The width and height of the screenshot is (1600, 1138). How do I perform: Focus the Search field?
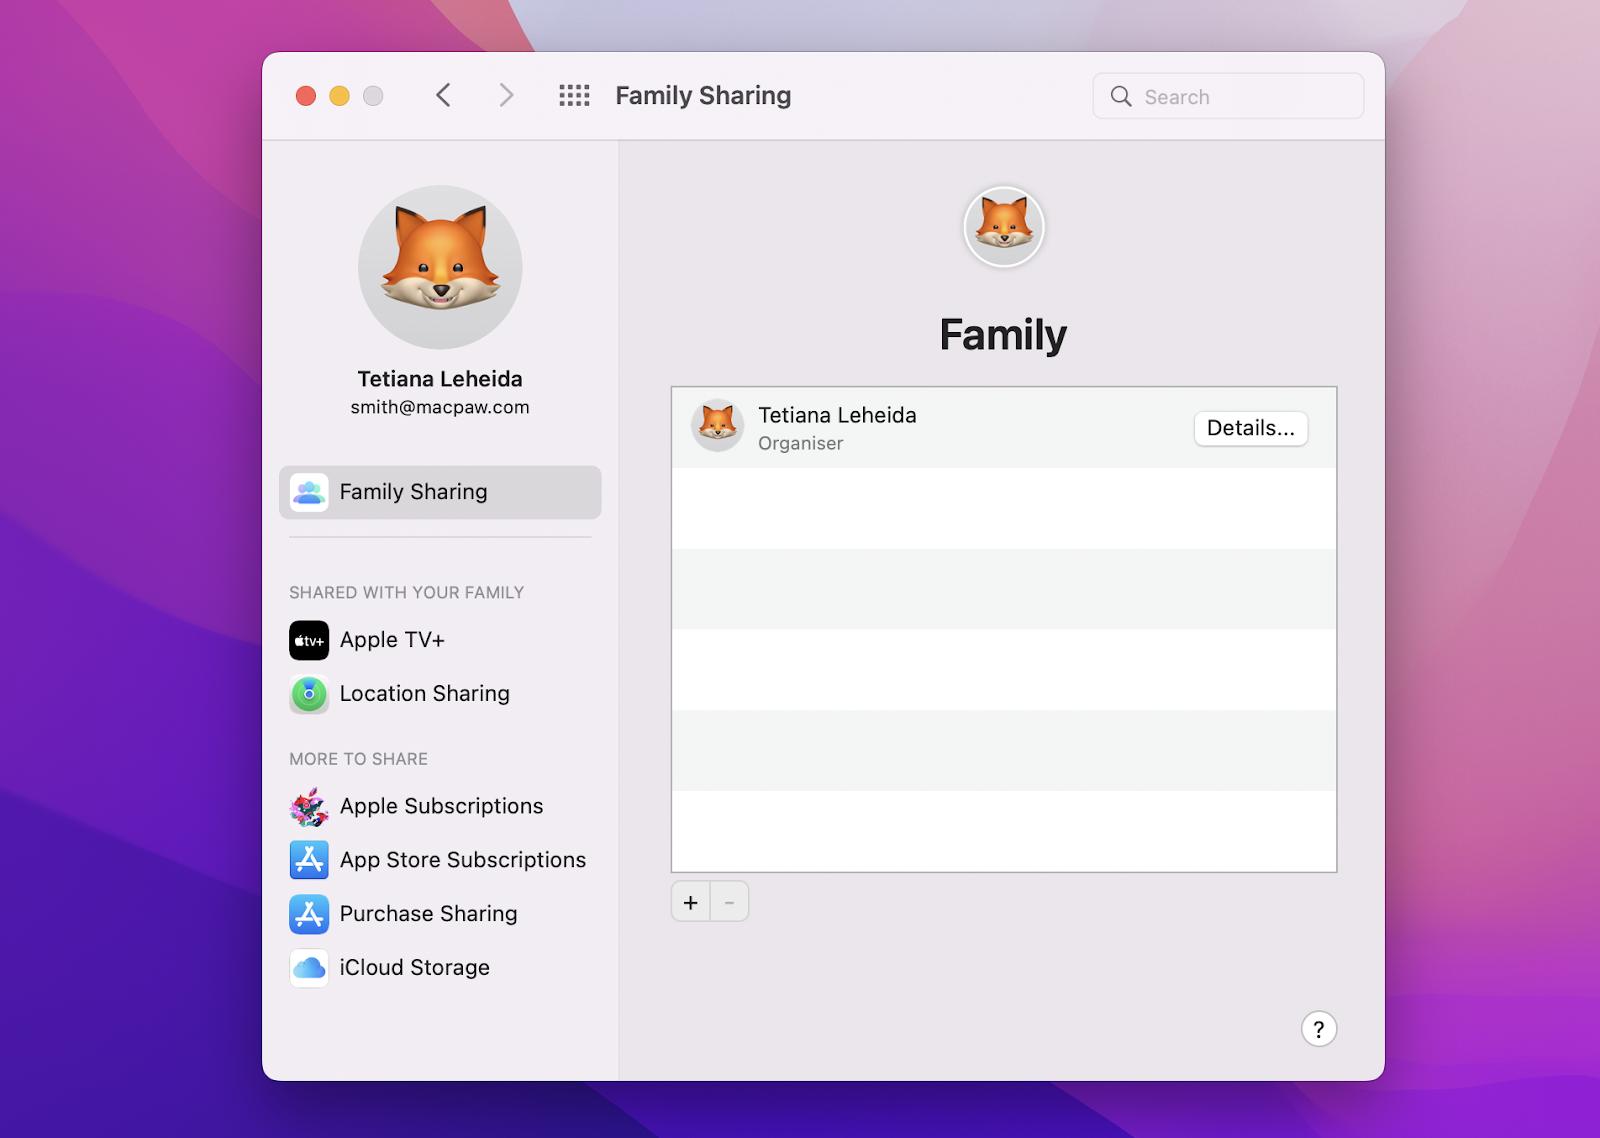pos(1228,96)
